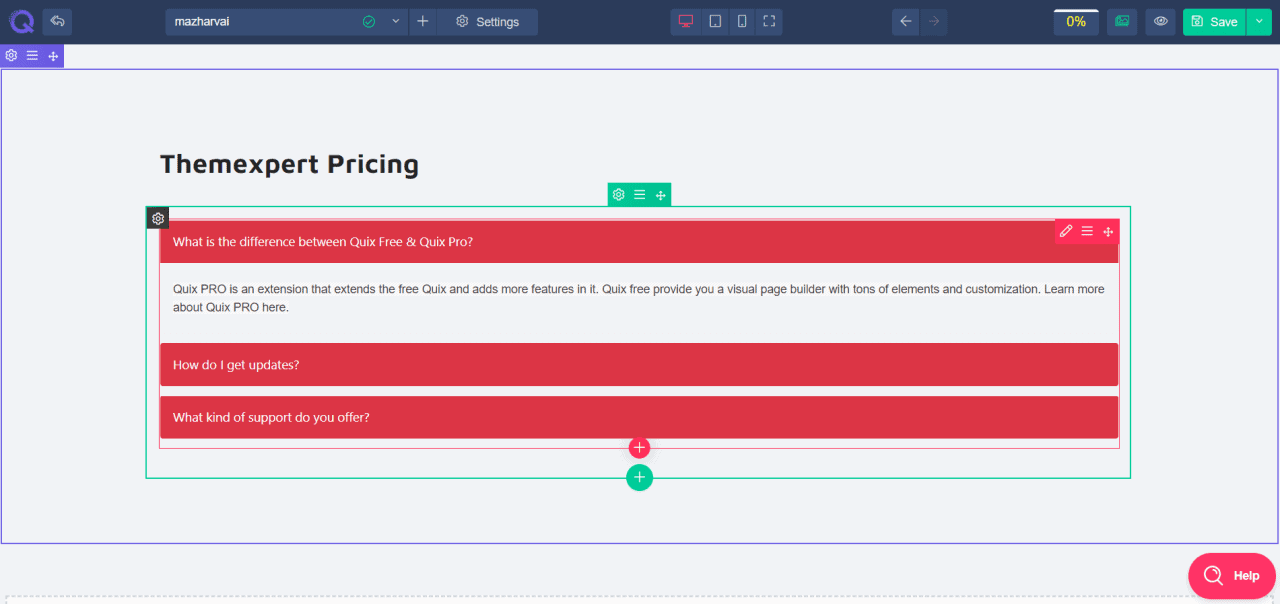1280x604 pixels.
Task: Undo the last change
Action: 906,21
